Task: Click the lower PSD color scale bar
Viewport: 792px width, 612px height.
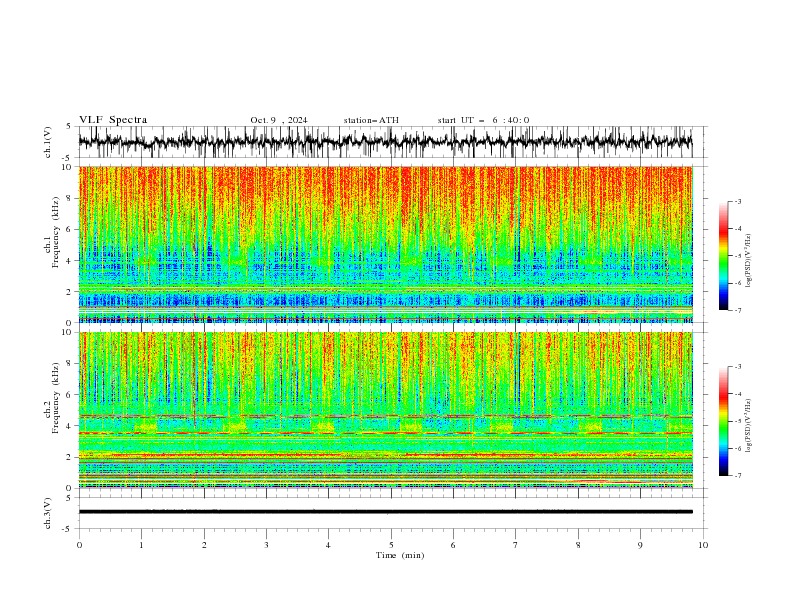Action: (x=723, y=421)
